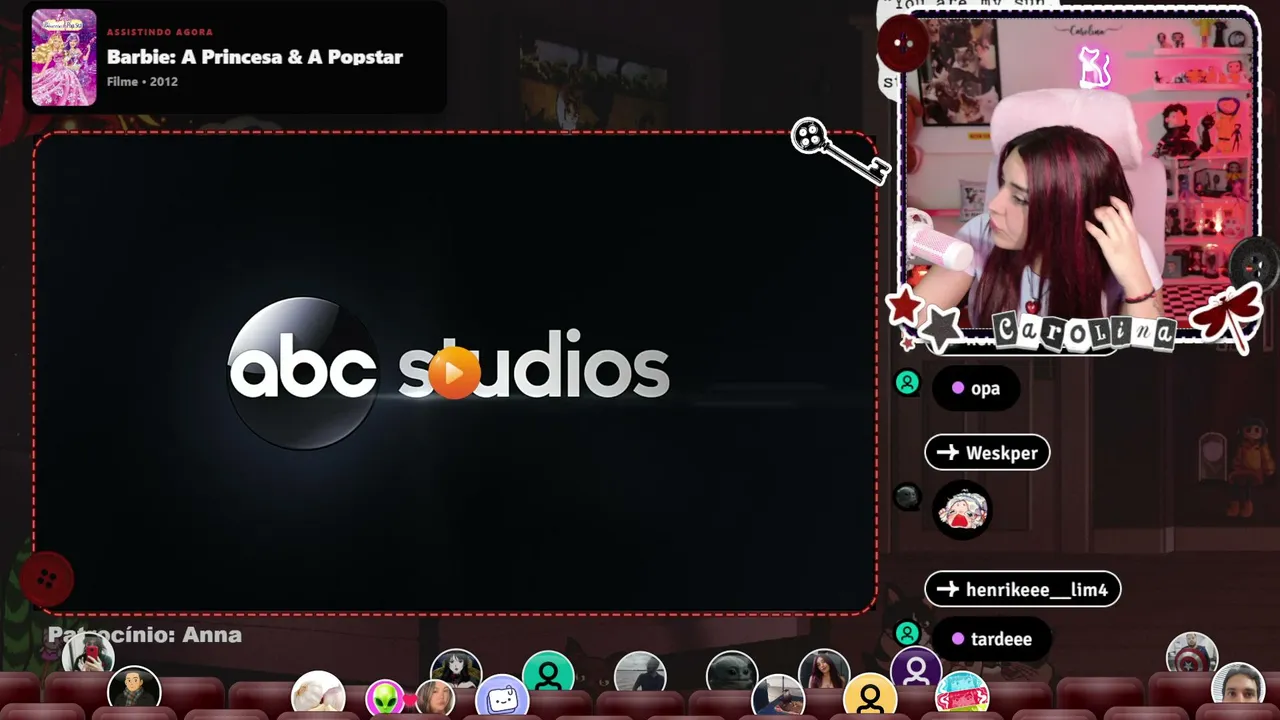Viewport: 1280px width, 720px height.
Task: Open the "opa" chat message bubble
Action: click(976, 388)
